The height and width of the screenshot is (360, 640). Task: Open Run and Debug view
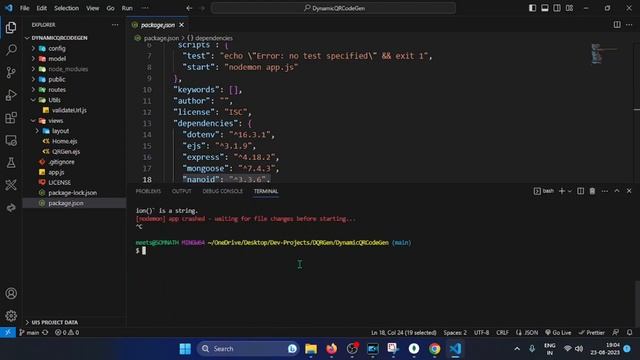tap(11, 95)
